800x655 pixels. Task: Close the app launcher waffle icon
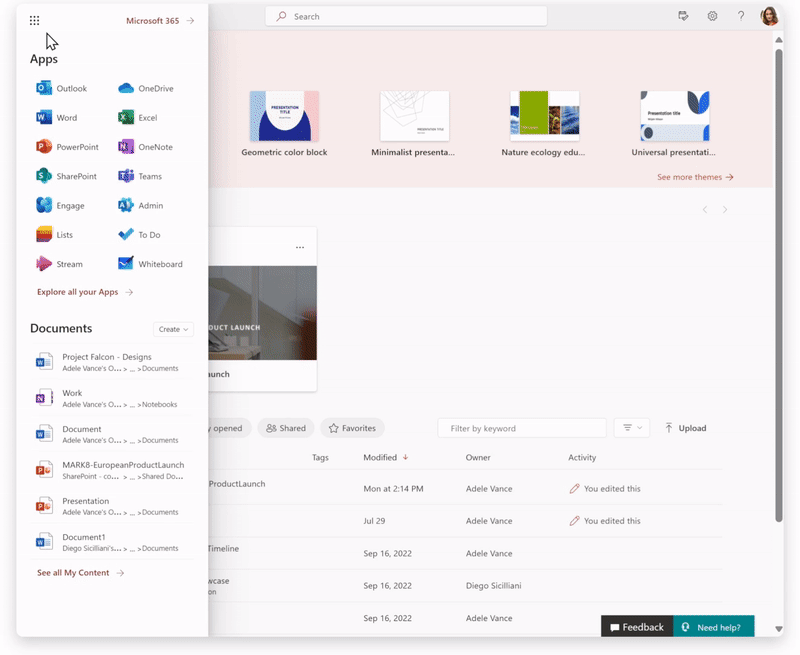click(x=34, y=20)
